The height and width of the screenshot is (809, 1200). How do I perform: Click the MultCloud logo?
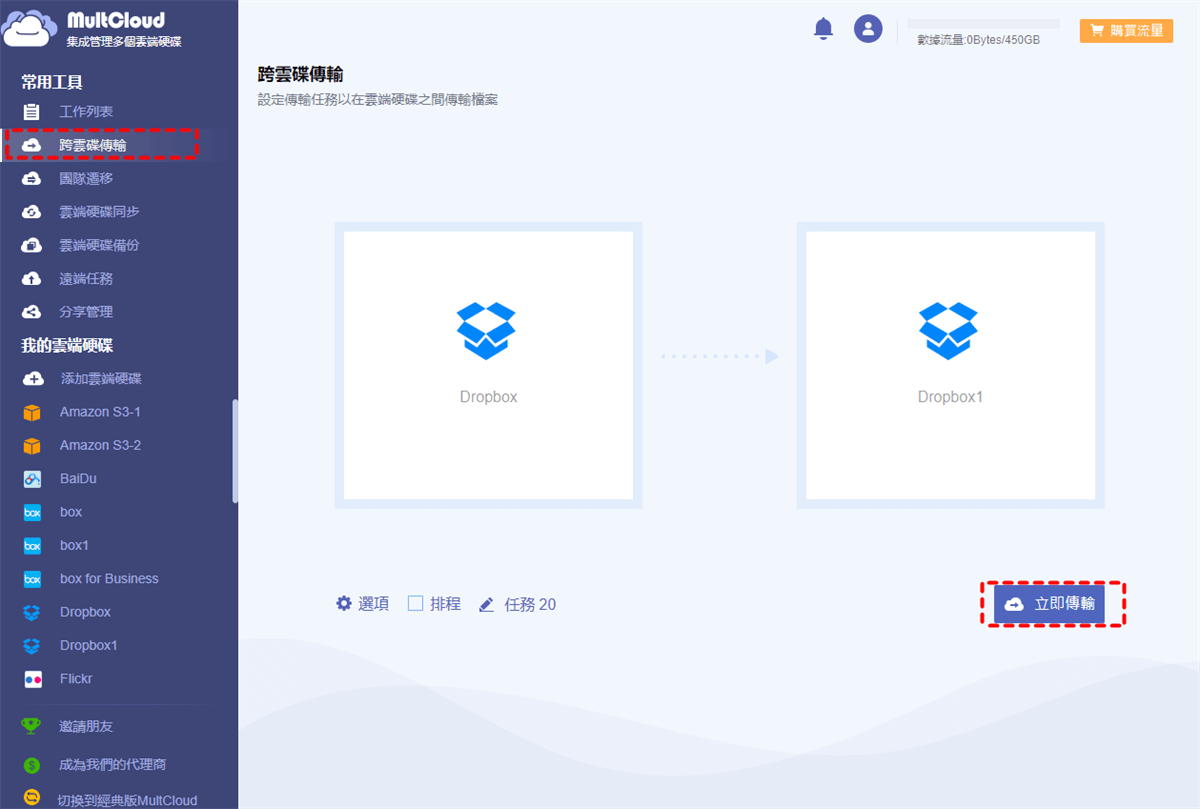pos(93,29)
